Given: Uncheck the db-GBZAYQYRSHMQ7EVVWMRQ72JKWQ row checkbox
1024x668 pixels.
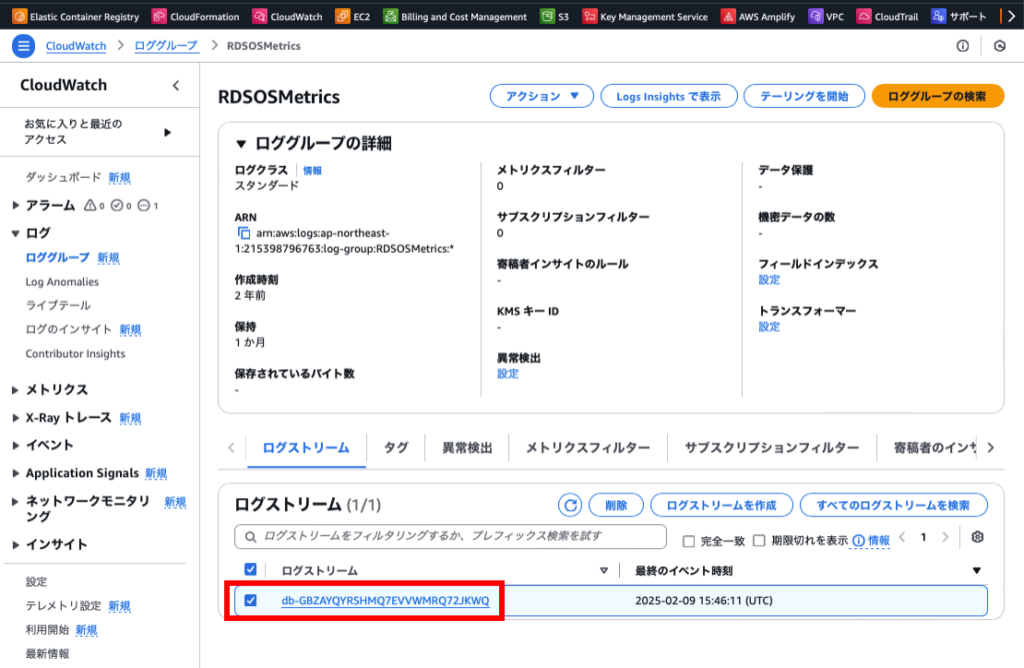Looking at the screenshot, I should click(x=251, y=601).
